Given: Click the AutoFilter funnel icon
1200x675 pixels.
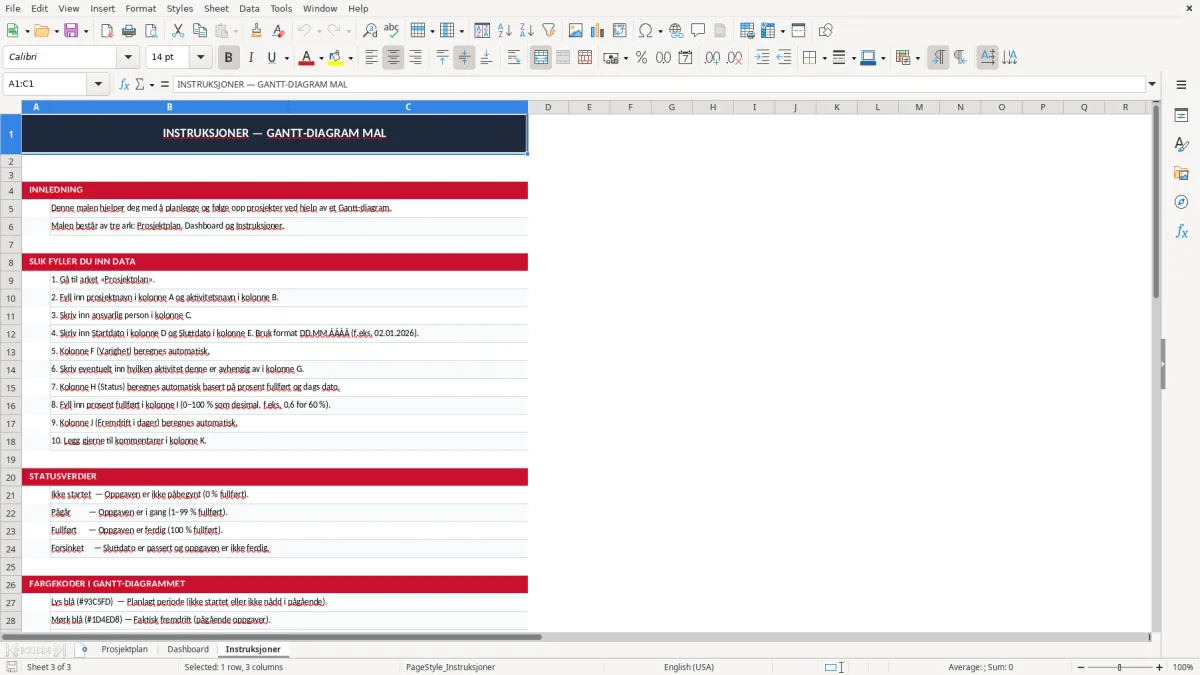Looking at the screenshot, I should point(549,31).
